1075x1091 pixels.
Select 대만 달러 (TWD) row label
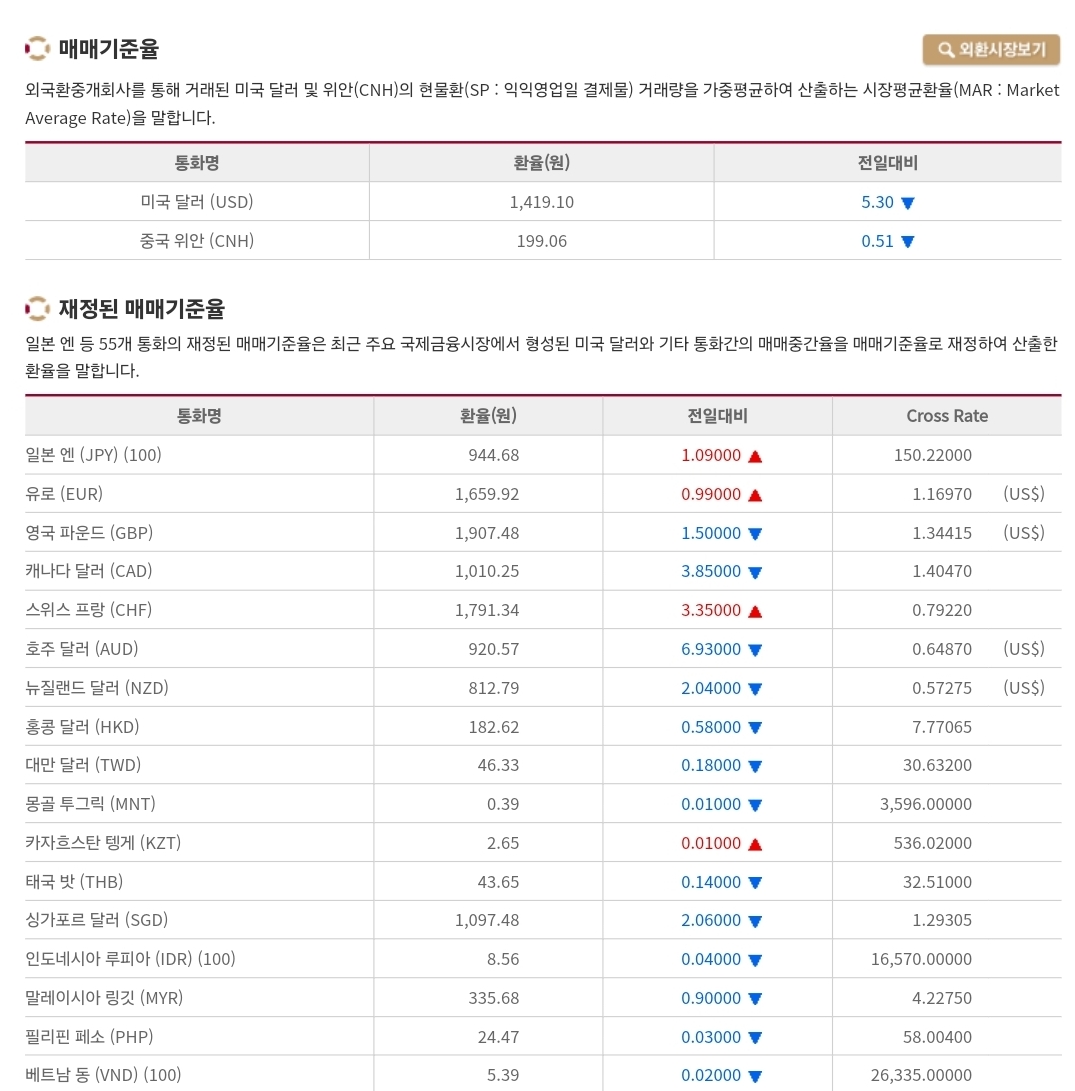83,765
